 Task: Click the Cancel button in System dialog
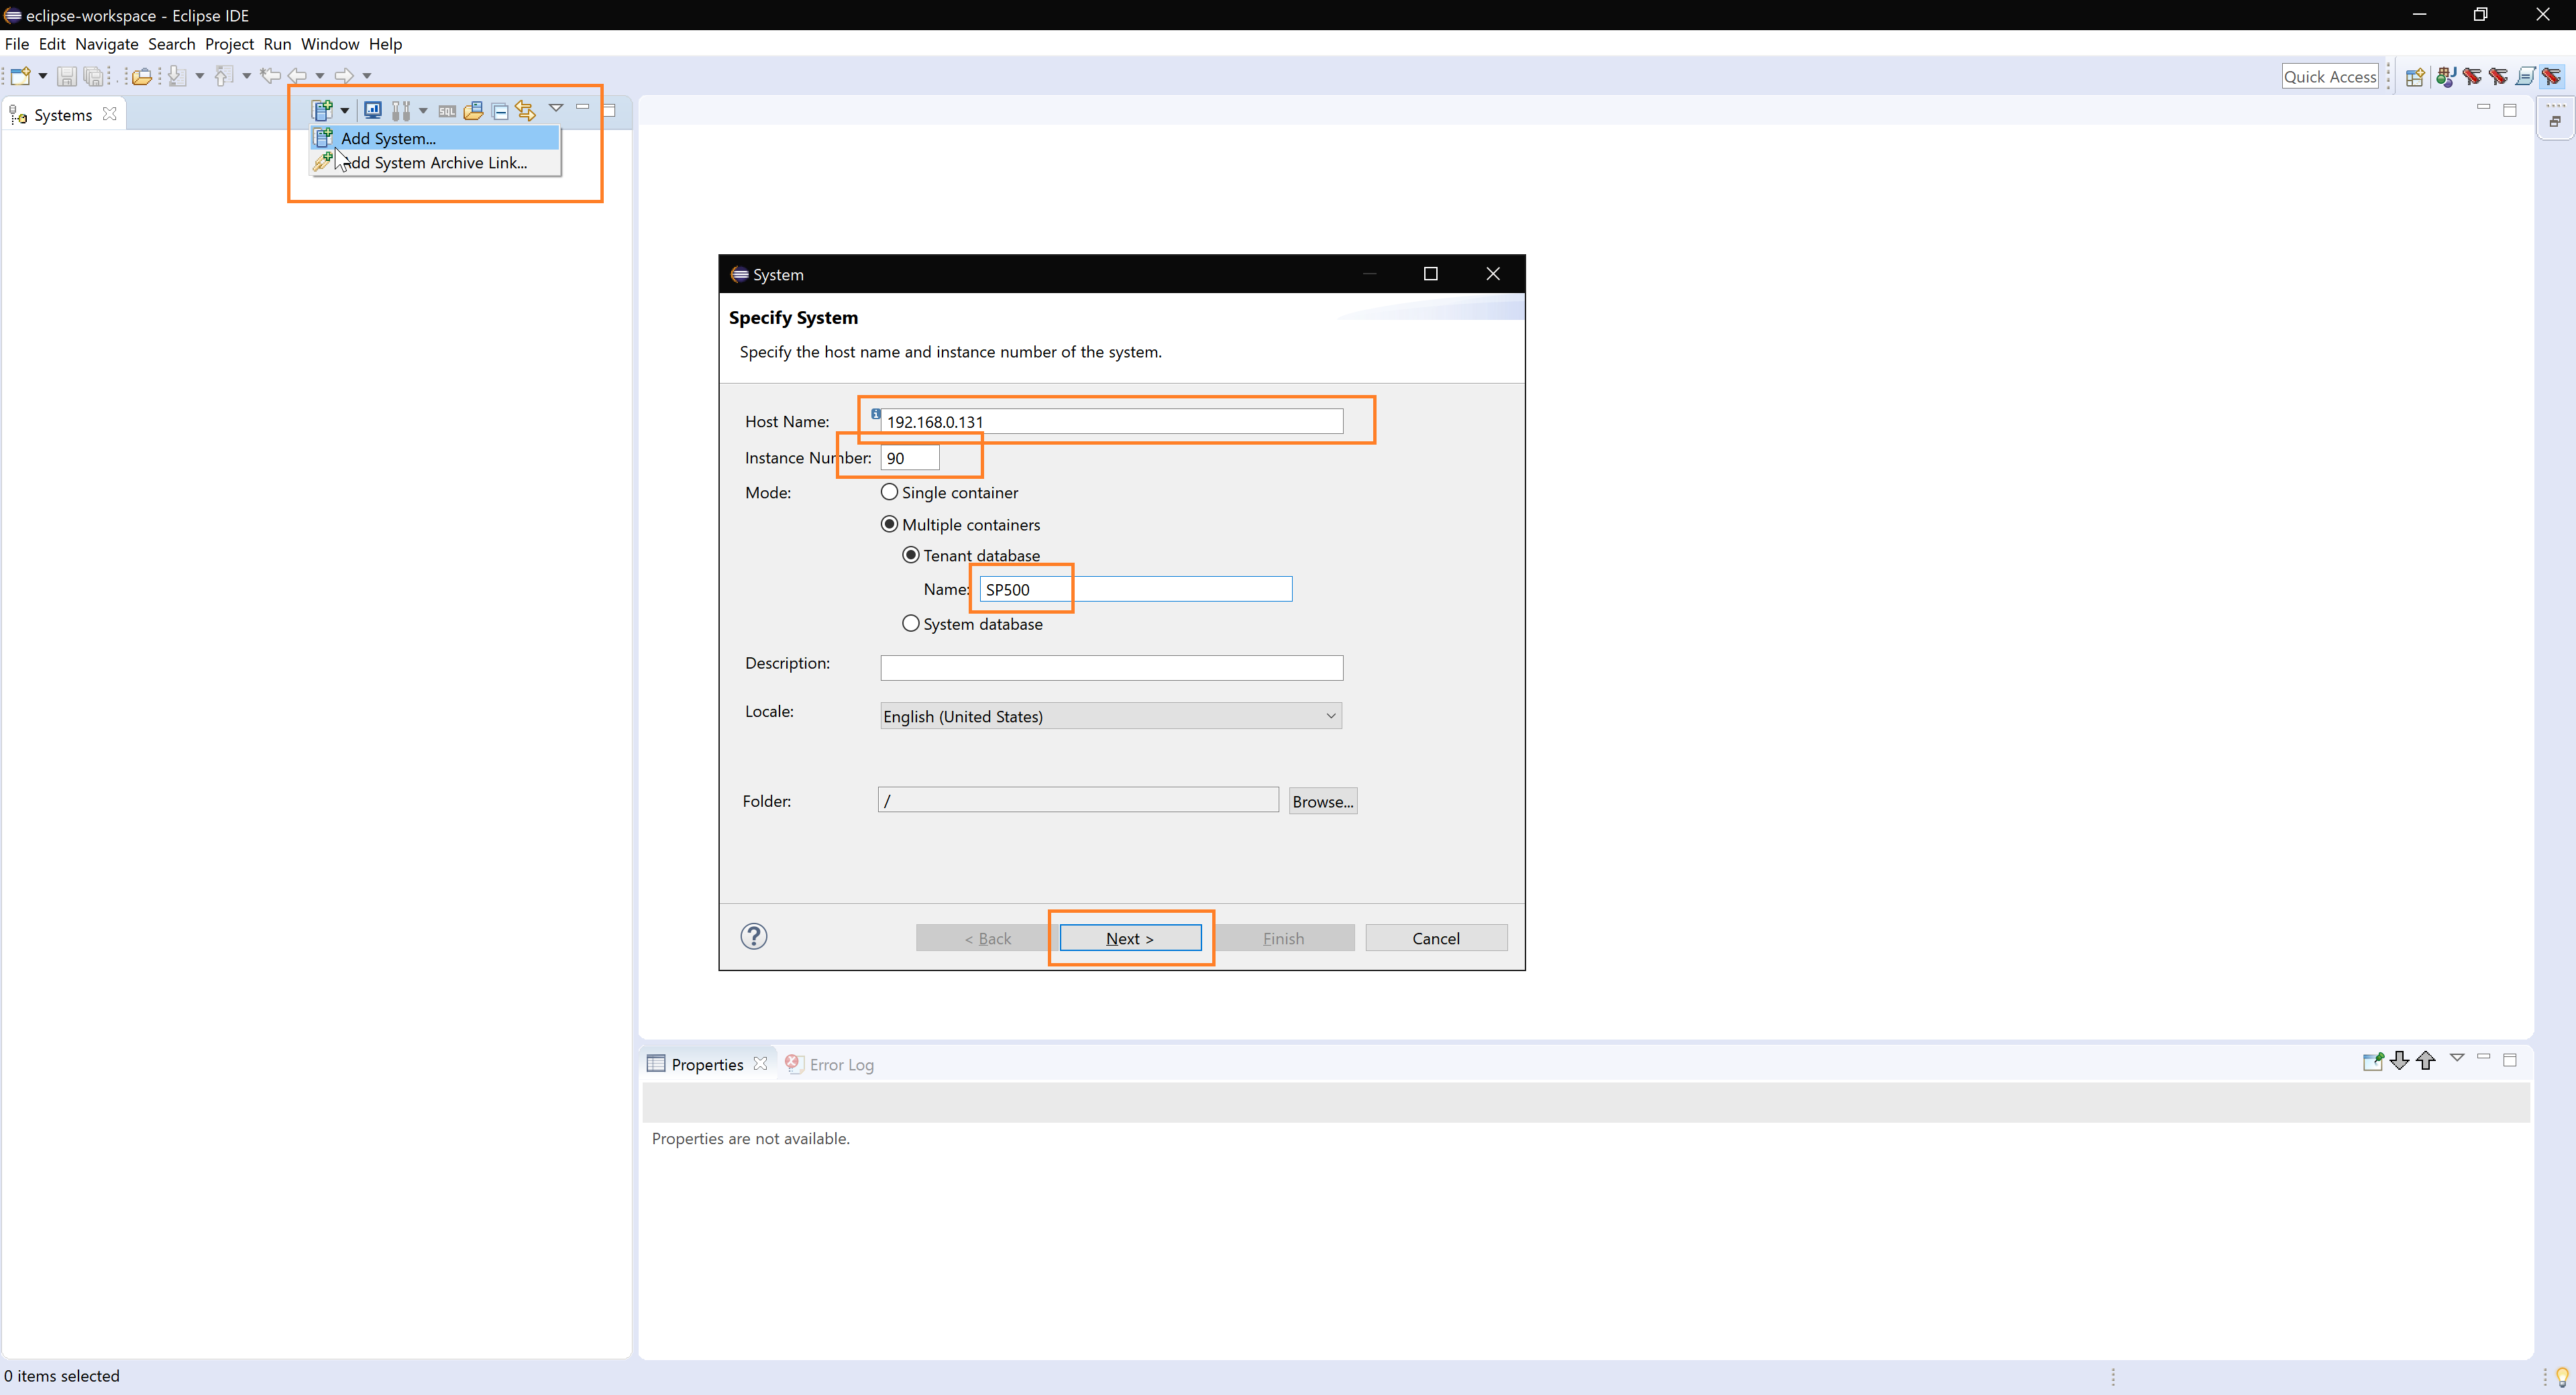tap(1436, 938)
